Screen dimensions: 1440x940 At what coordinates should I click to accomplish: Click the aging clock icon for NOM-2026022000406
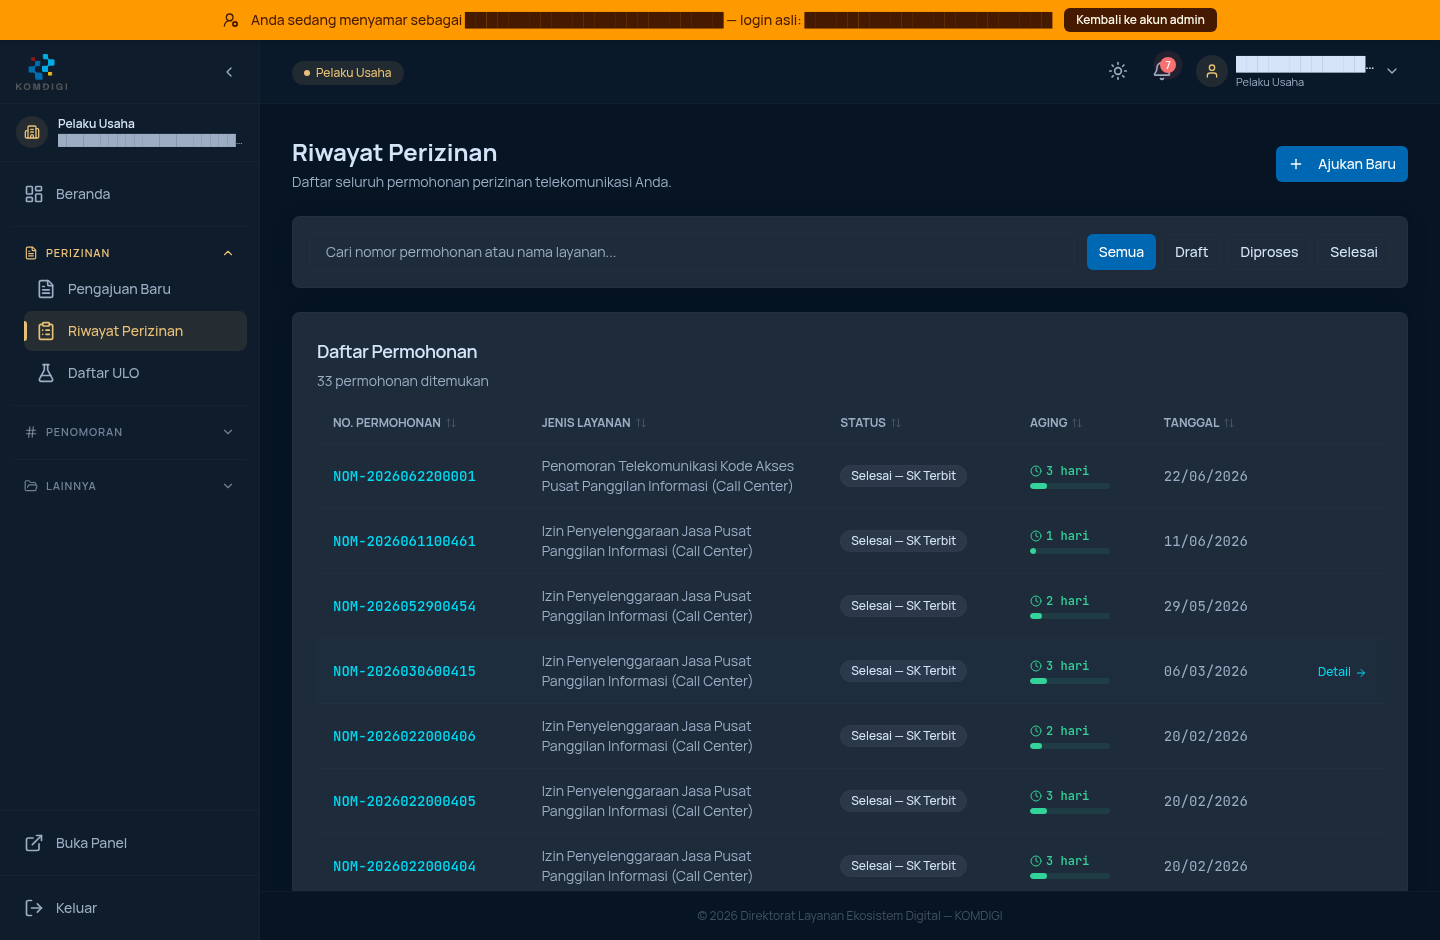pos(1036,731)
